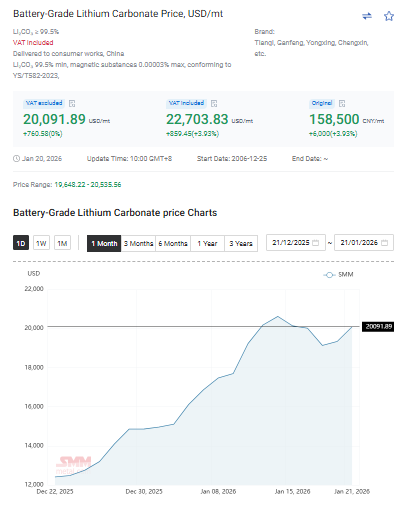This screenshot has height=506, width=411.
Task: Open the info icon beside VAT included
Action: (x=214, y=103)
